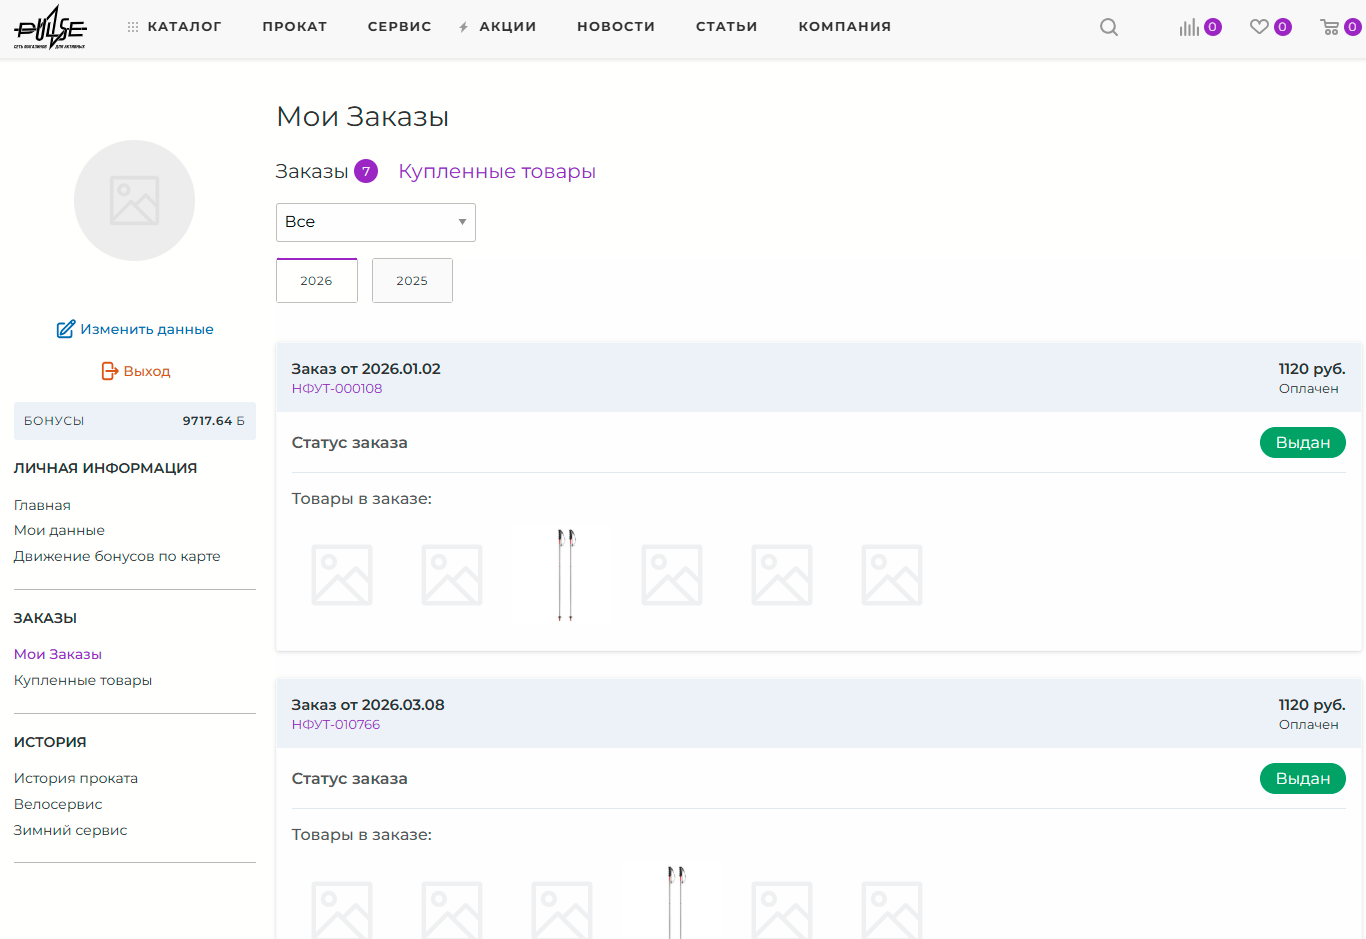Switch to Купленные товары tab
The height and width of the screenshot is (939, 1366).
(496, 171)
